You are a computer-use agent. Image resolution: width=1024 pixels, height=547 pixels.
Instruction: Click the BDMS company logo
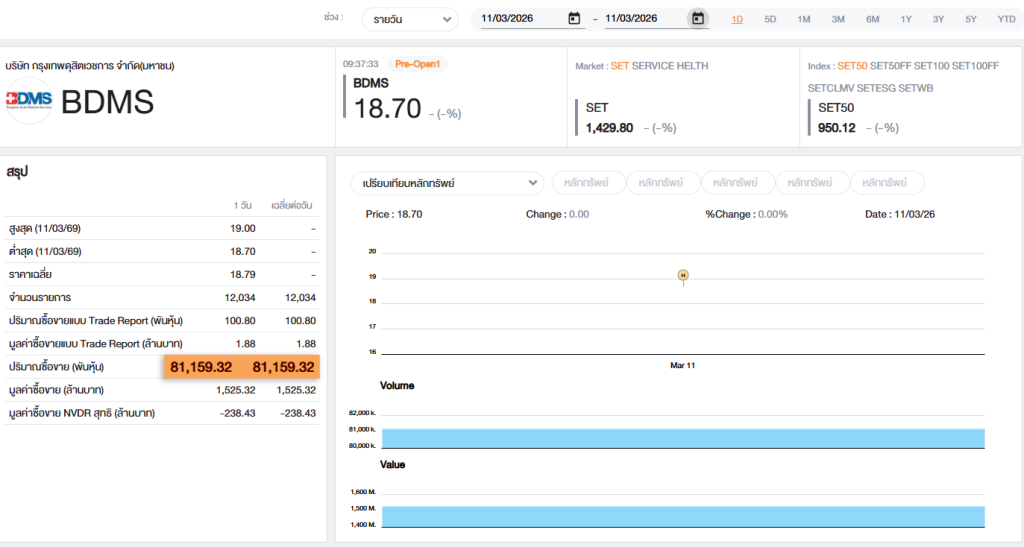coord(29,102)
